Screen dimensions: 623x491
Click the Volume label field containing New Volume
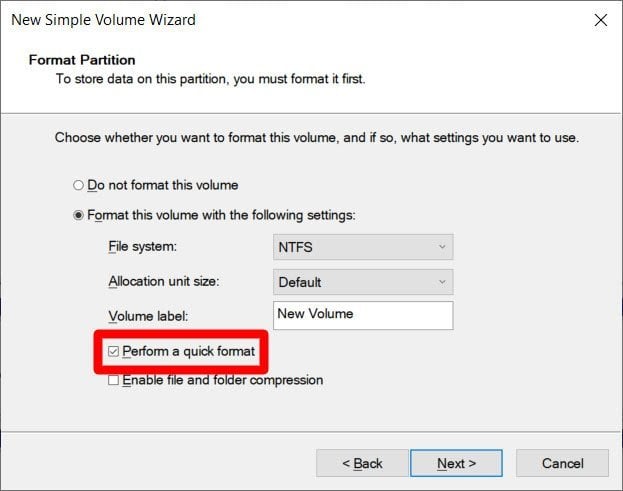(363, 315)
